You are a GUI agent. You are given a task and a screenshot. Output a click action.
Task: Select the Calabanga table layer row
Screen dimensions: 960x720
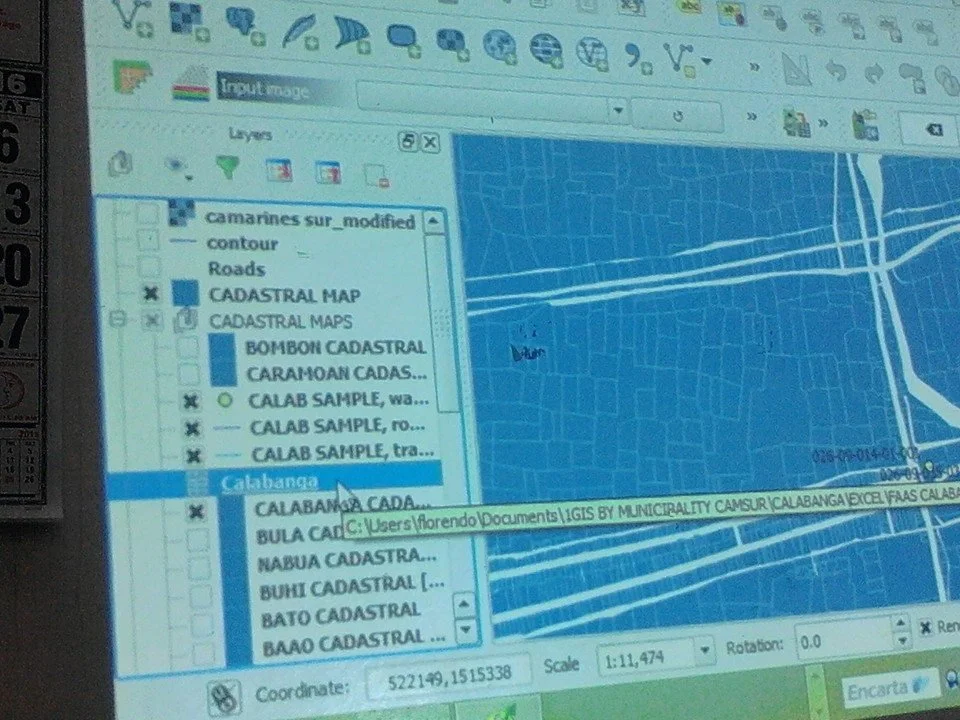pos(274,480)
